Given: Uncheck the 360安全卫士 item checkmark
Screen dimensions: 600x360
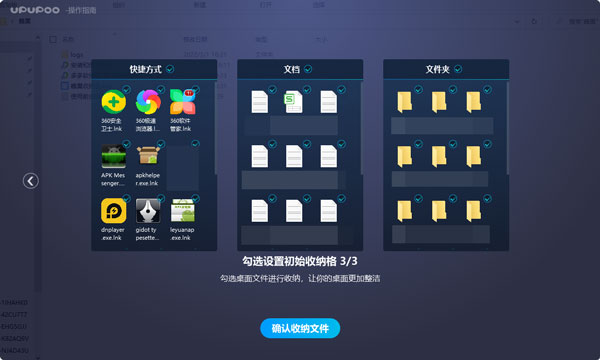Looking at the screenshot, I should tap(127, 90).
